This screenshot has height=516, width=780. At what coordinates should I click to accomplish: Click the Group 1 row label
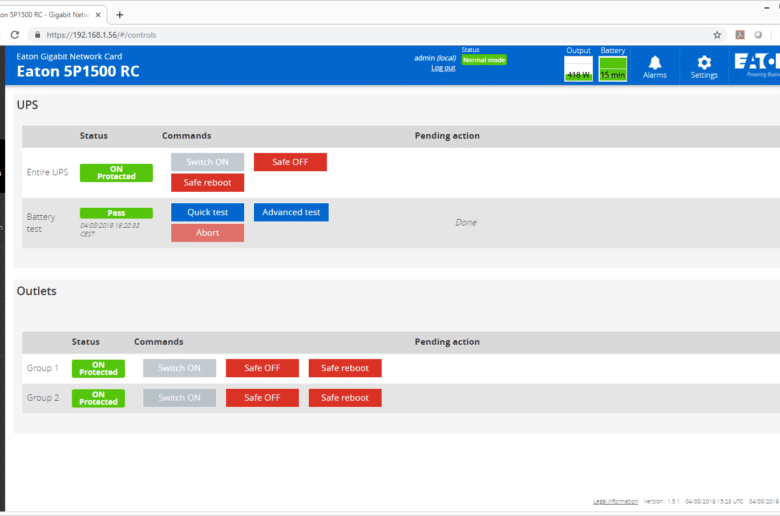coord(43,368)
